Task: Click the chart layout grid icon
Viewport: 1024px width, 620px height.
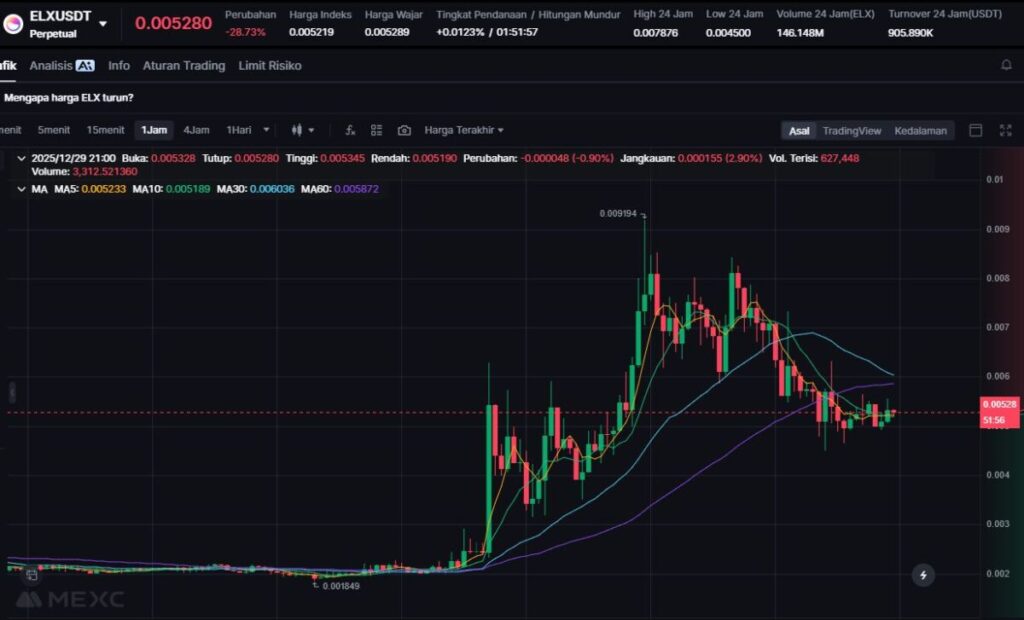Action: click(x=377, y=130)
